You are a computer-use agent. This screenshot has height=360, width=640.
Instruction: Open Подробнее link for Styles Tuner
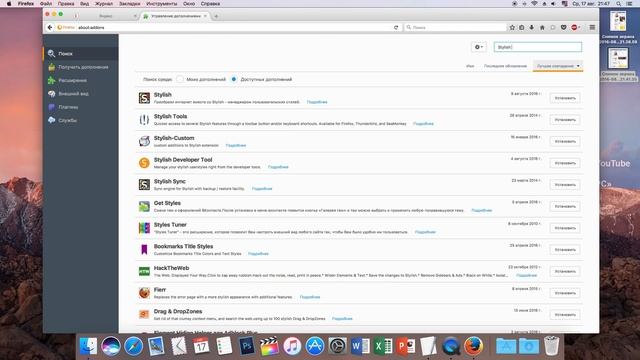[425, 232]
